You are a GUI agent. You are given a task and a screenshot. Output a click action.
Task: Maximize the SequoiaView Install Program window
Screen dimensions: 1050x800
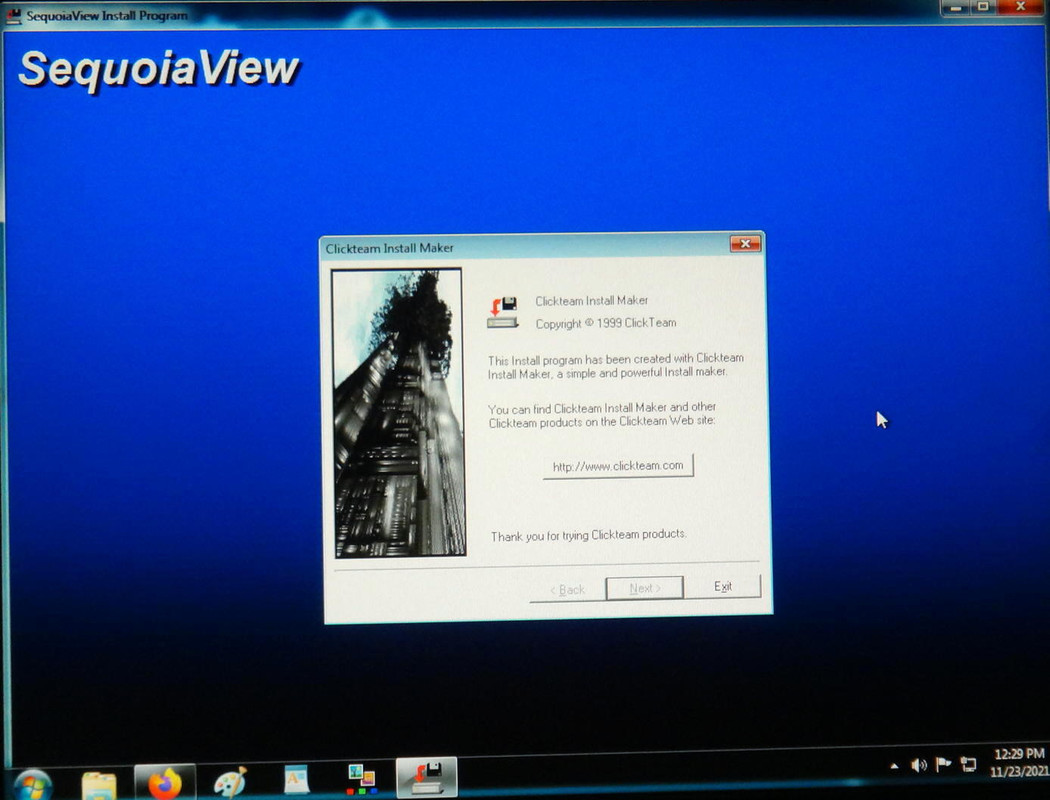[983, 7]
